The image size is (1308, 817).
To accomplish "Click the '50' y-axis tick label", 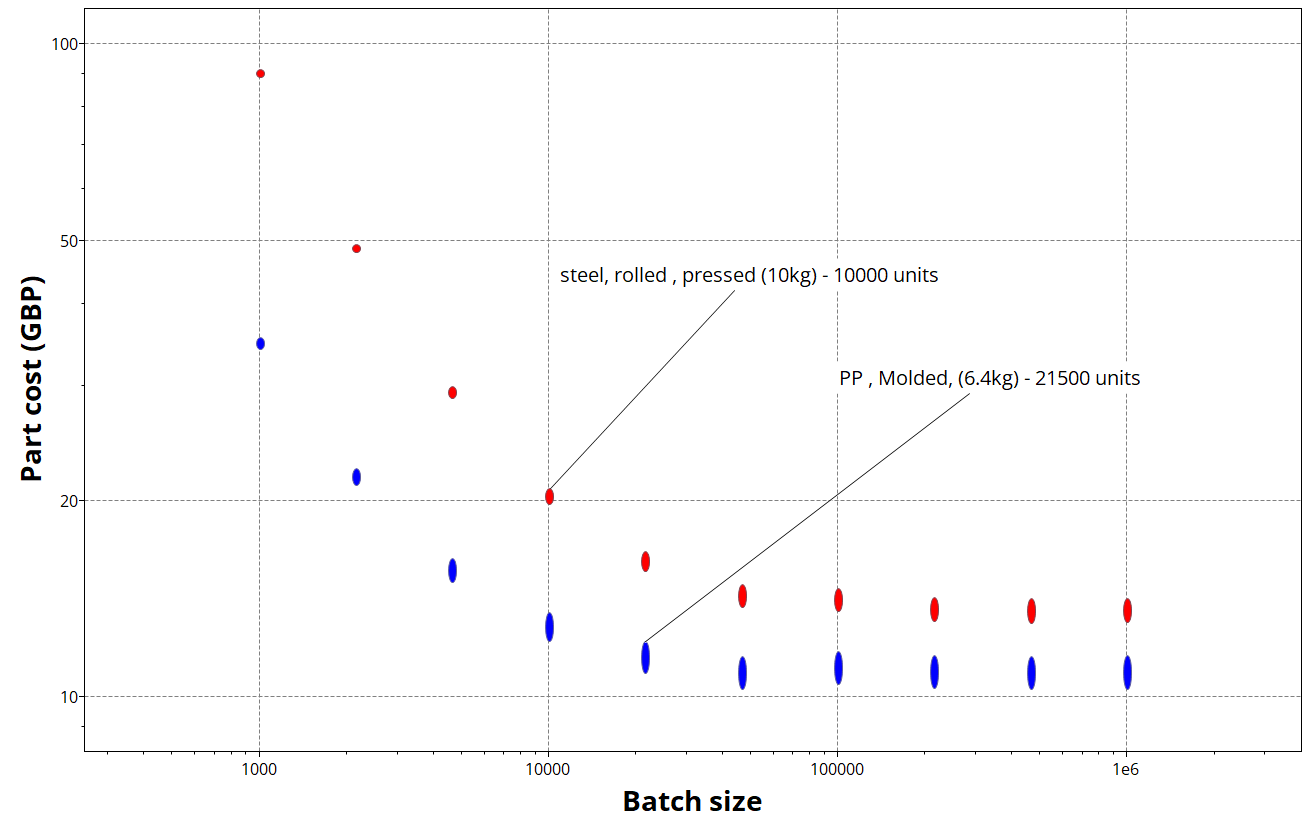I will point(68,241).
